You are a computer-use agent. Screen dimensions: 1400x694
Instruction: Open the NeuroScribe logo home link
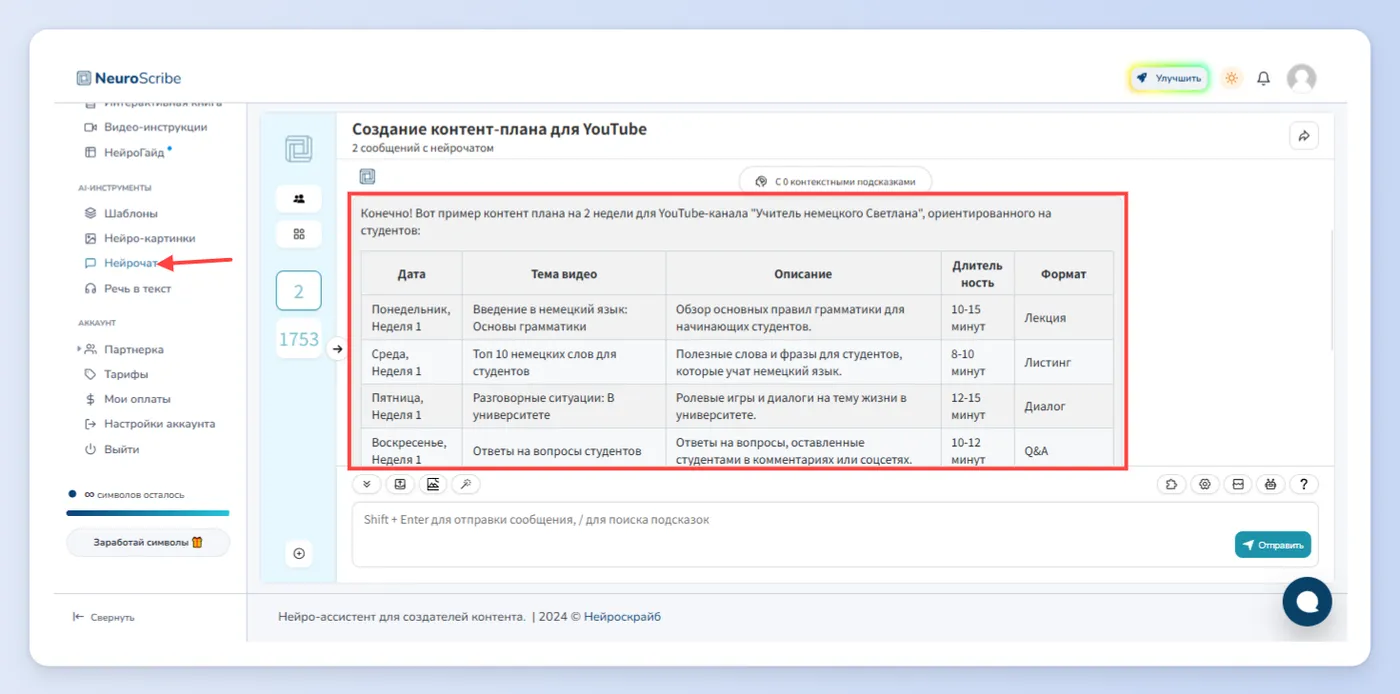(x=129, y=78)
